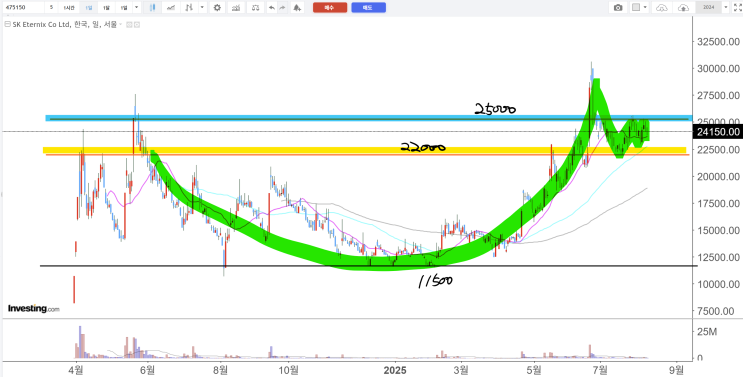Click the 17500.00 price axis label
This screenshot has width=743, height=377.
[x=719, y=204]
